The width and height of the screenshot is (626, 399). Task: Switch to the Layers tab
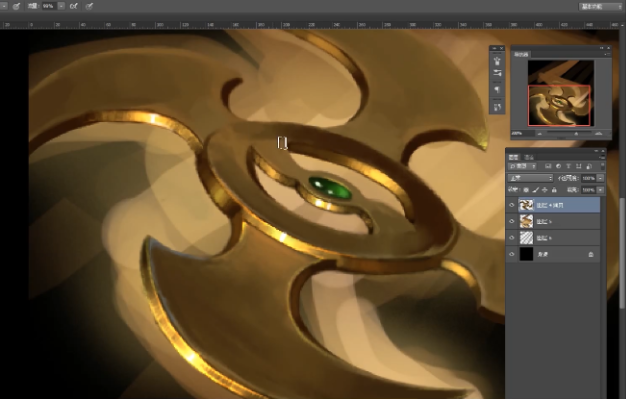513,157
